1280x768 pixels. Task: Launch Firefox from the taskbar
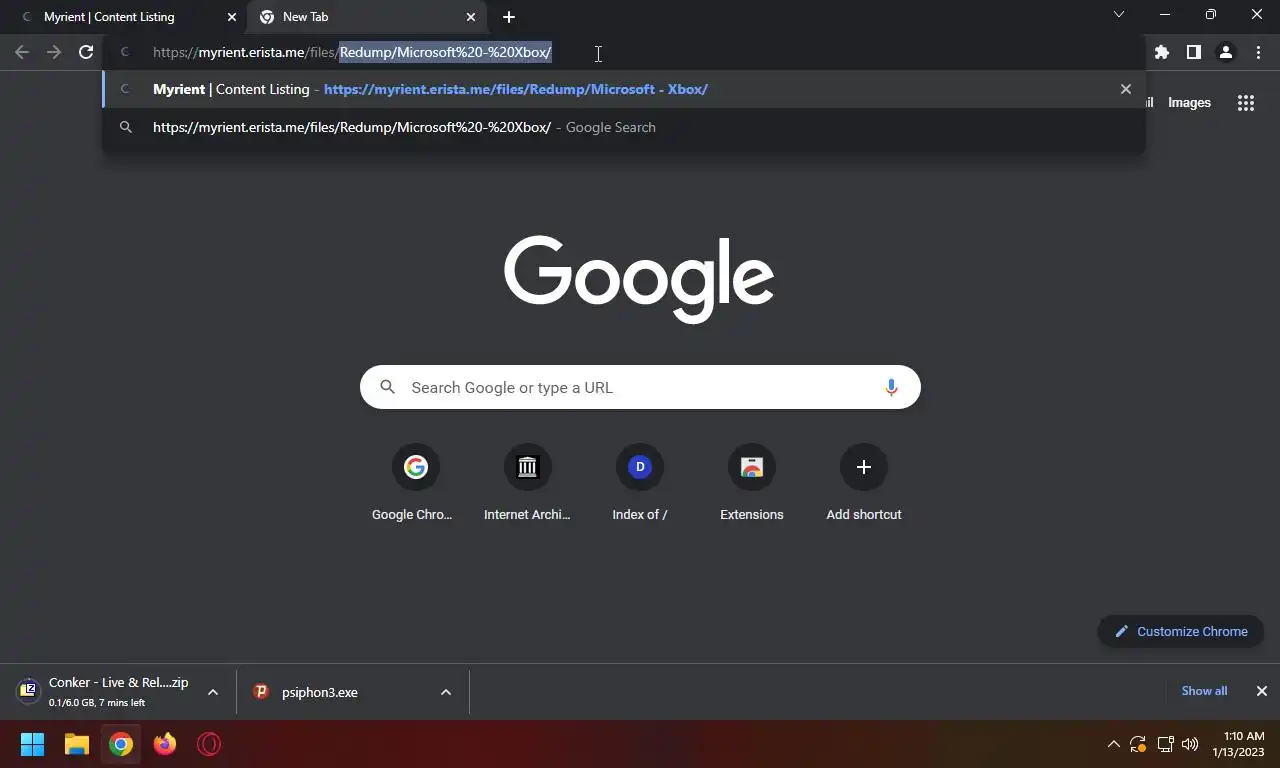tap(165, 744)
